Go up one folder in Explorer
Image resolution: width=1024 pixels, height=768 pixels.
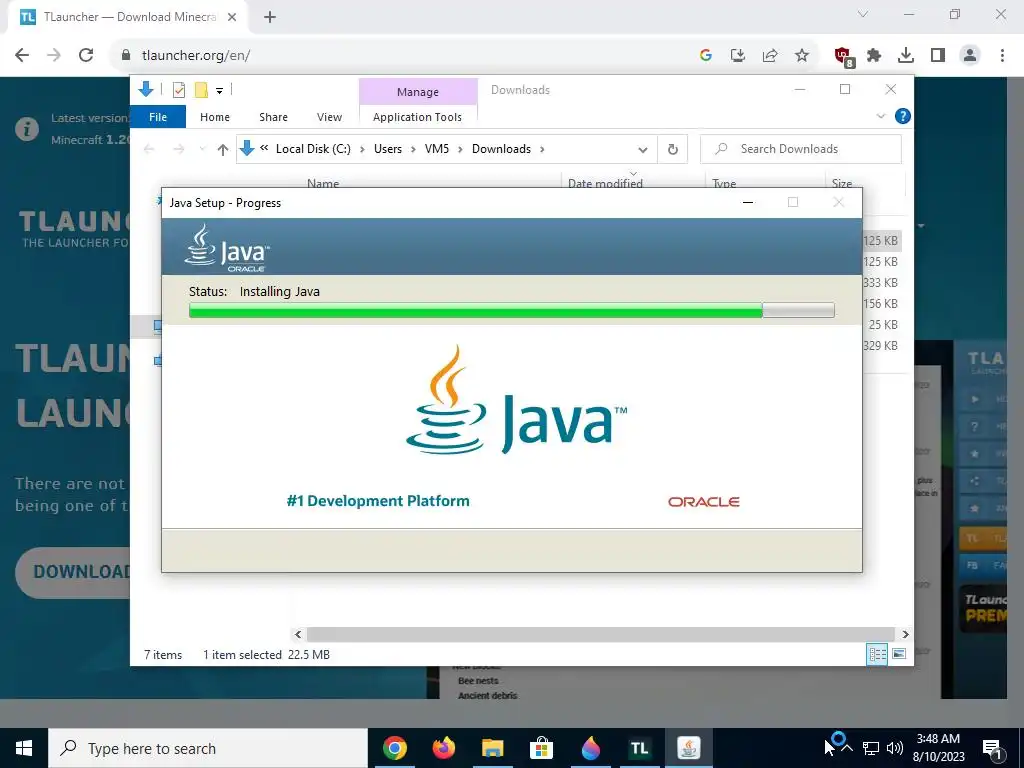[x=223, y=150]
